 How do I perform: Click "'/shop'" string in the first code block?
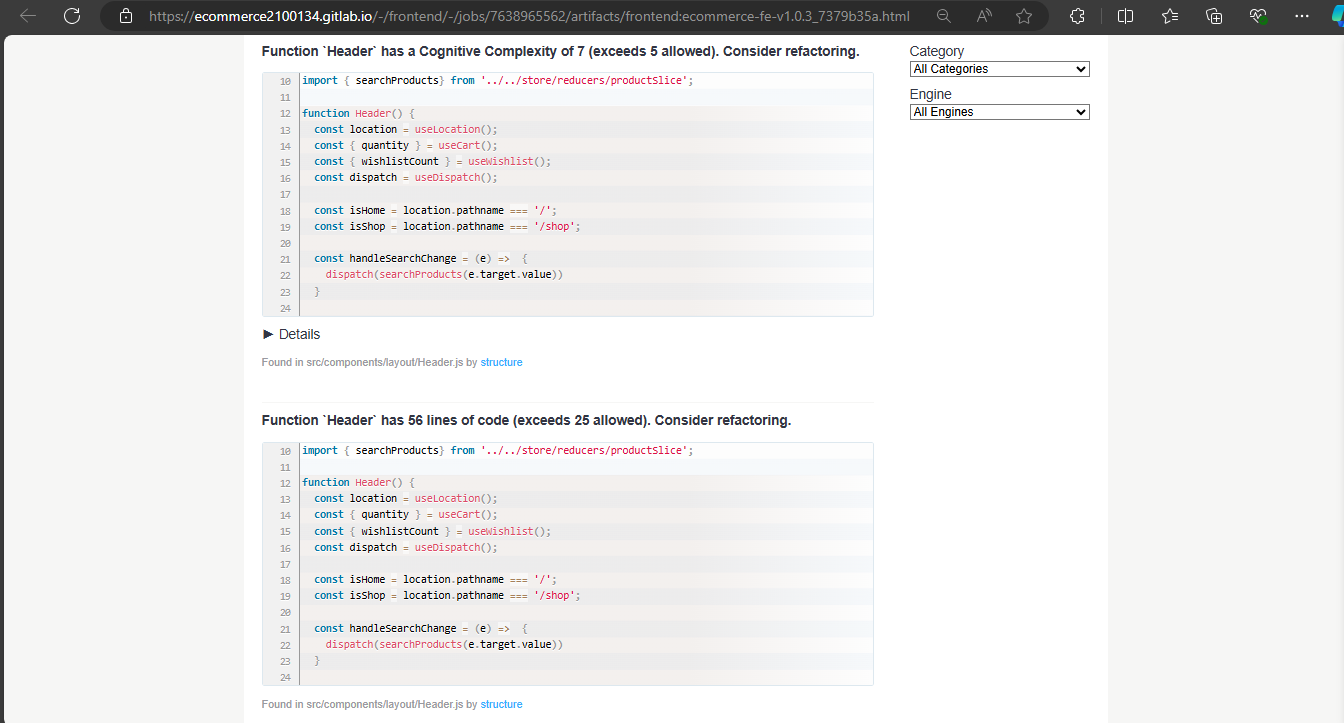(x=556, y=226)
